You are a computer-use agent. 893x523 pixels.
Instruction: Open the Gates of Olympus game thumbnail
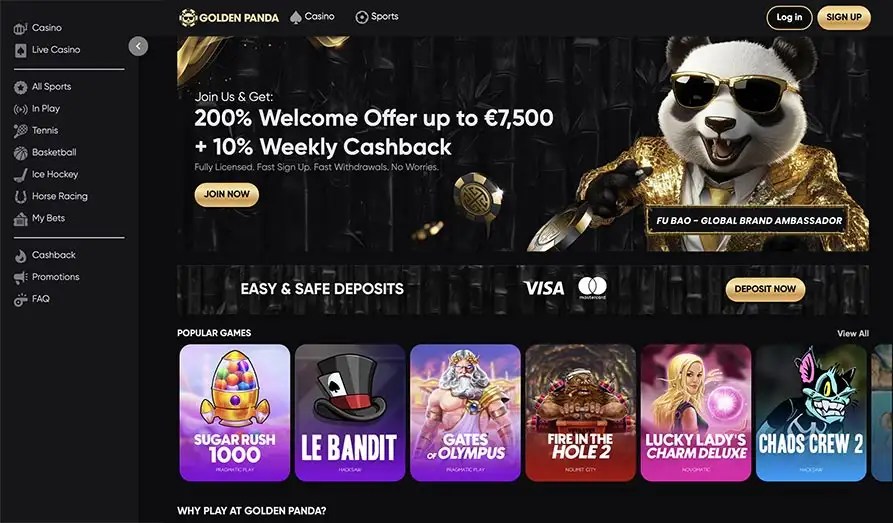pyautogui.click(x=465, y=412)
